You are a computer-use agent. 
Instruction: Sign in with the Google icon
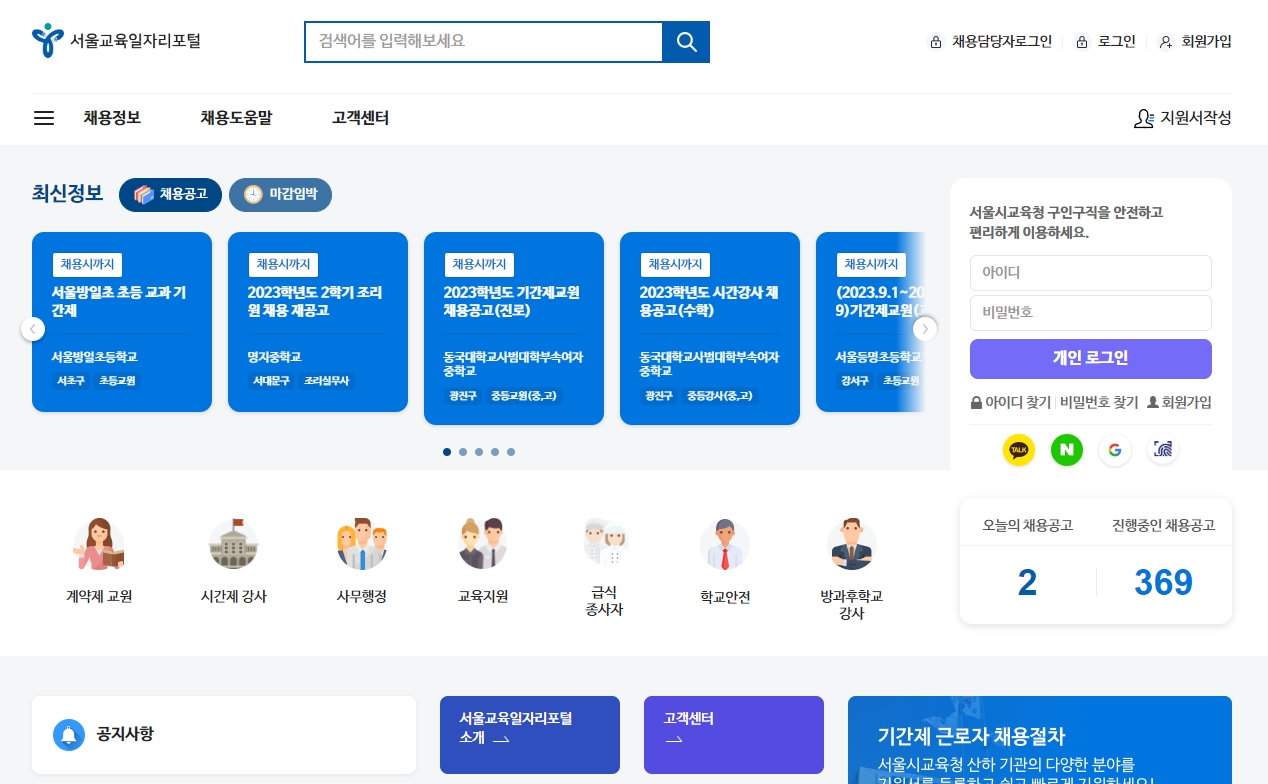1115,450
